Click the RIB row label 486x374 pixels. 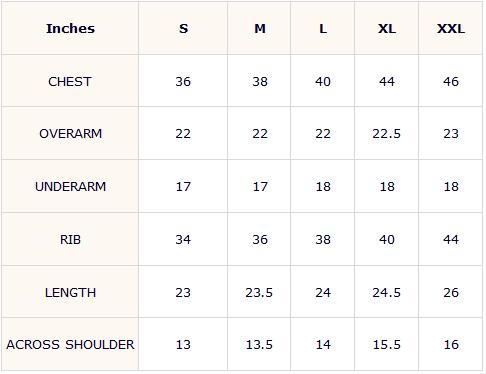[70, 239]
